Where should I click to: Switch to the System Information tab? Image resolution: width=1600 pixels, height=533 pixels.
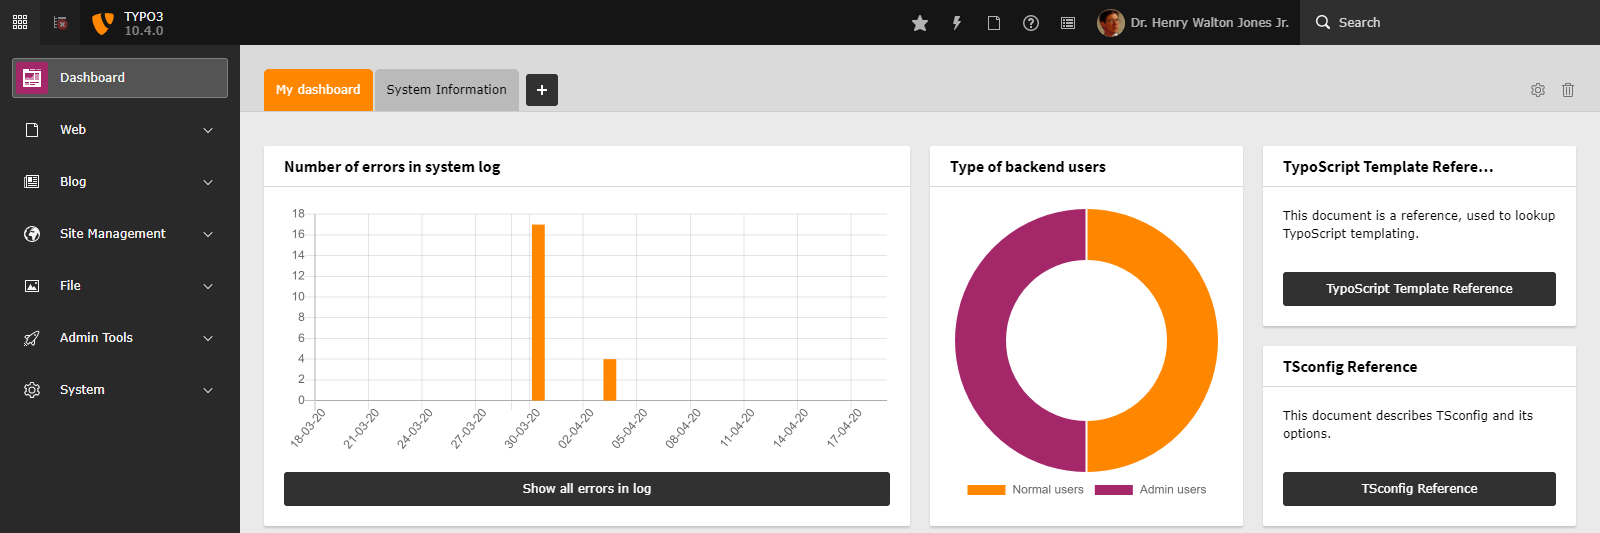click(x=447, y=90)
